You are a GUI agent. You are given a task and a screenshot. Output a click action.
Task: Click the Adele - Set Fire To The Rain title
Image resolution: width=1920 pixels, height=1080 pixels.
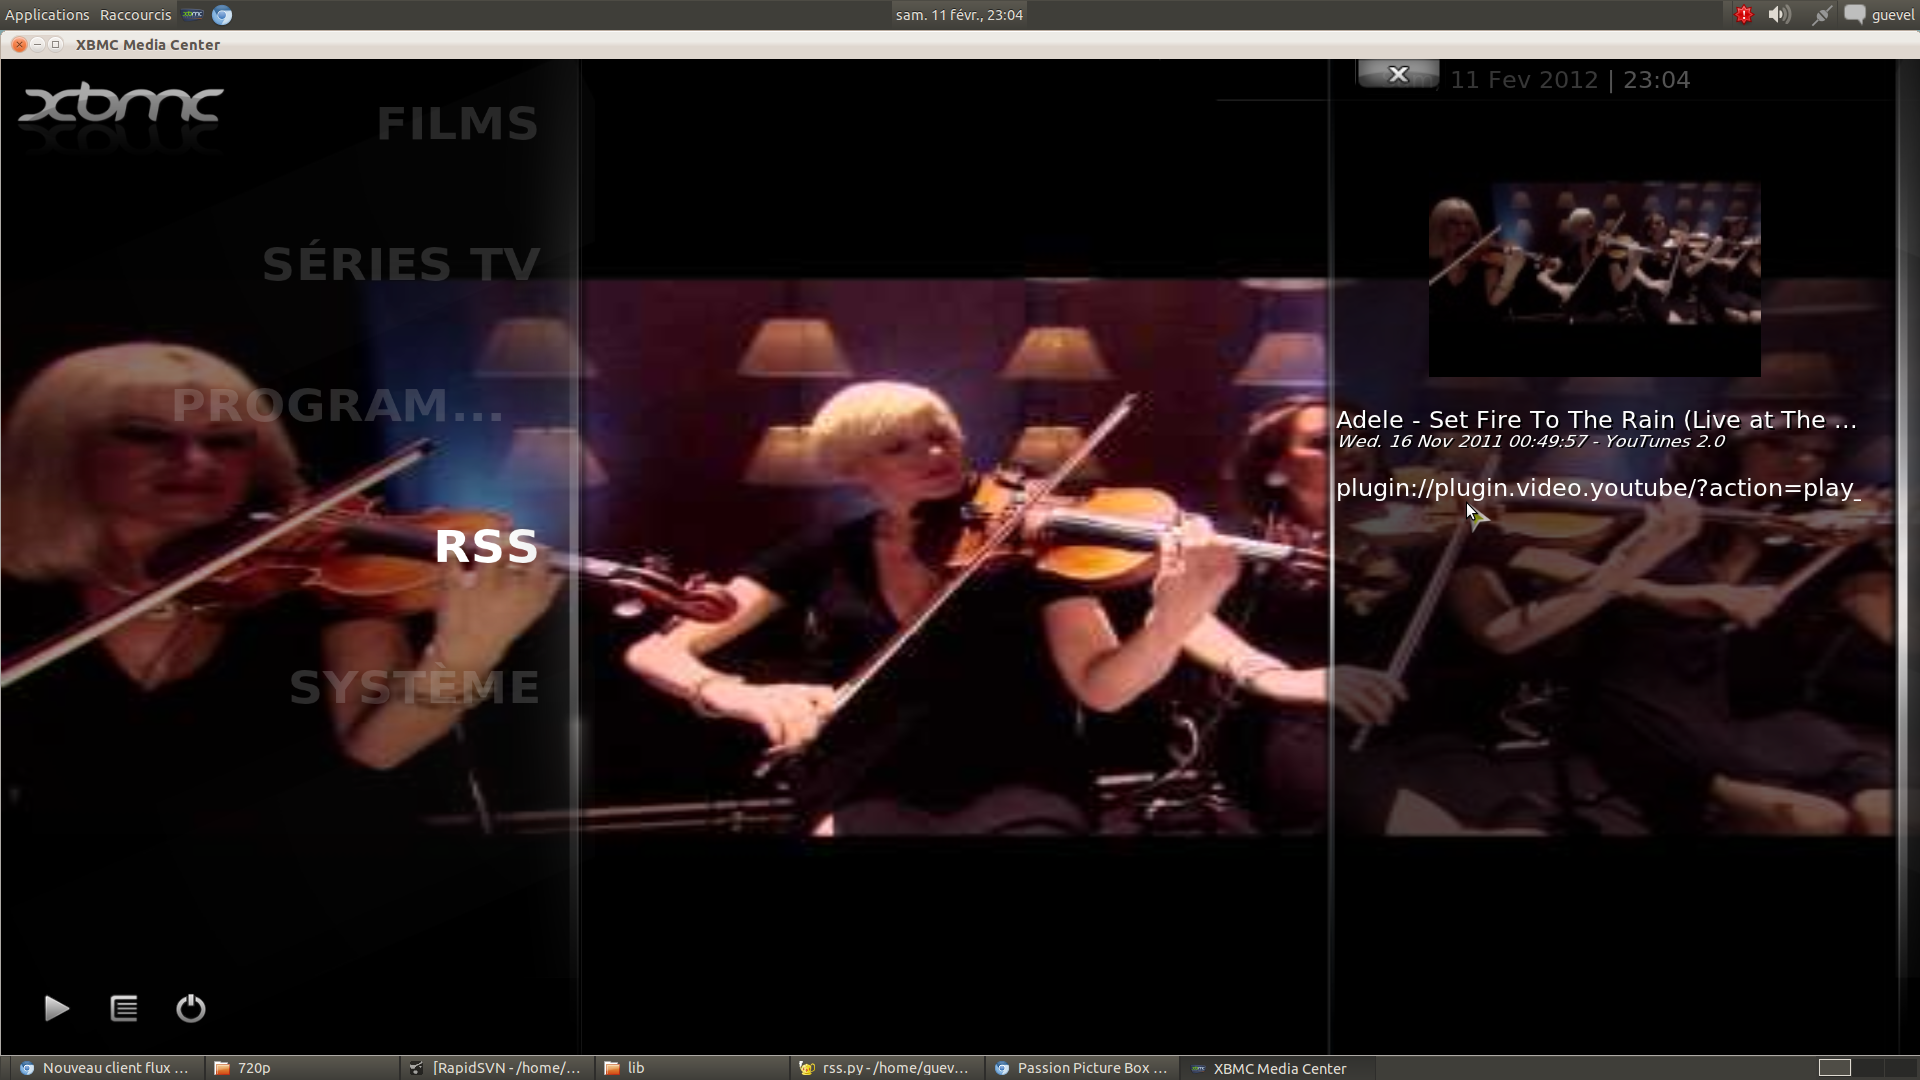click(1596, 420)
